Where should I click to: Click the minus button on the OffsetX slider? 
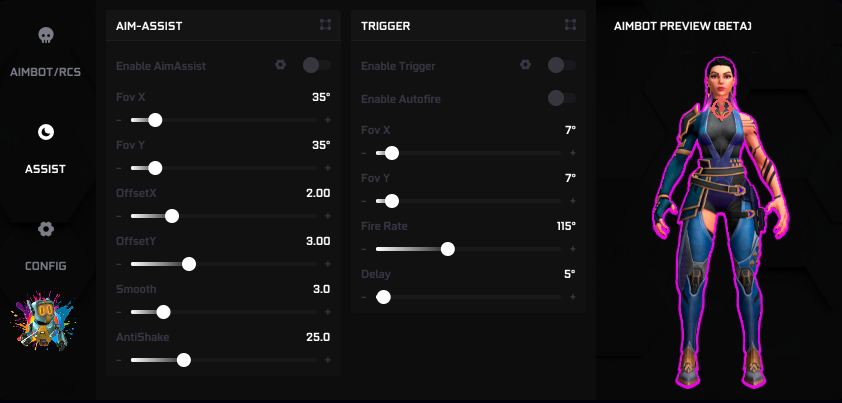pyautogui.click(x=119, y=216)
